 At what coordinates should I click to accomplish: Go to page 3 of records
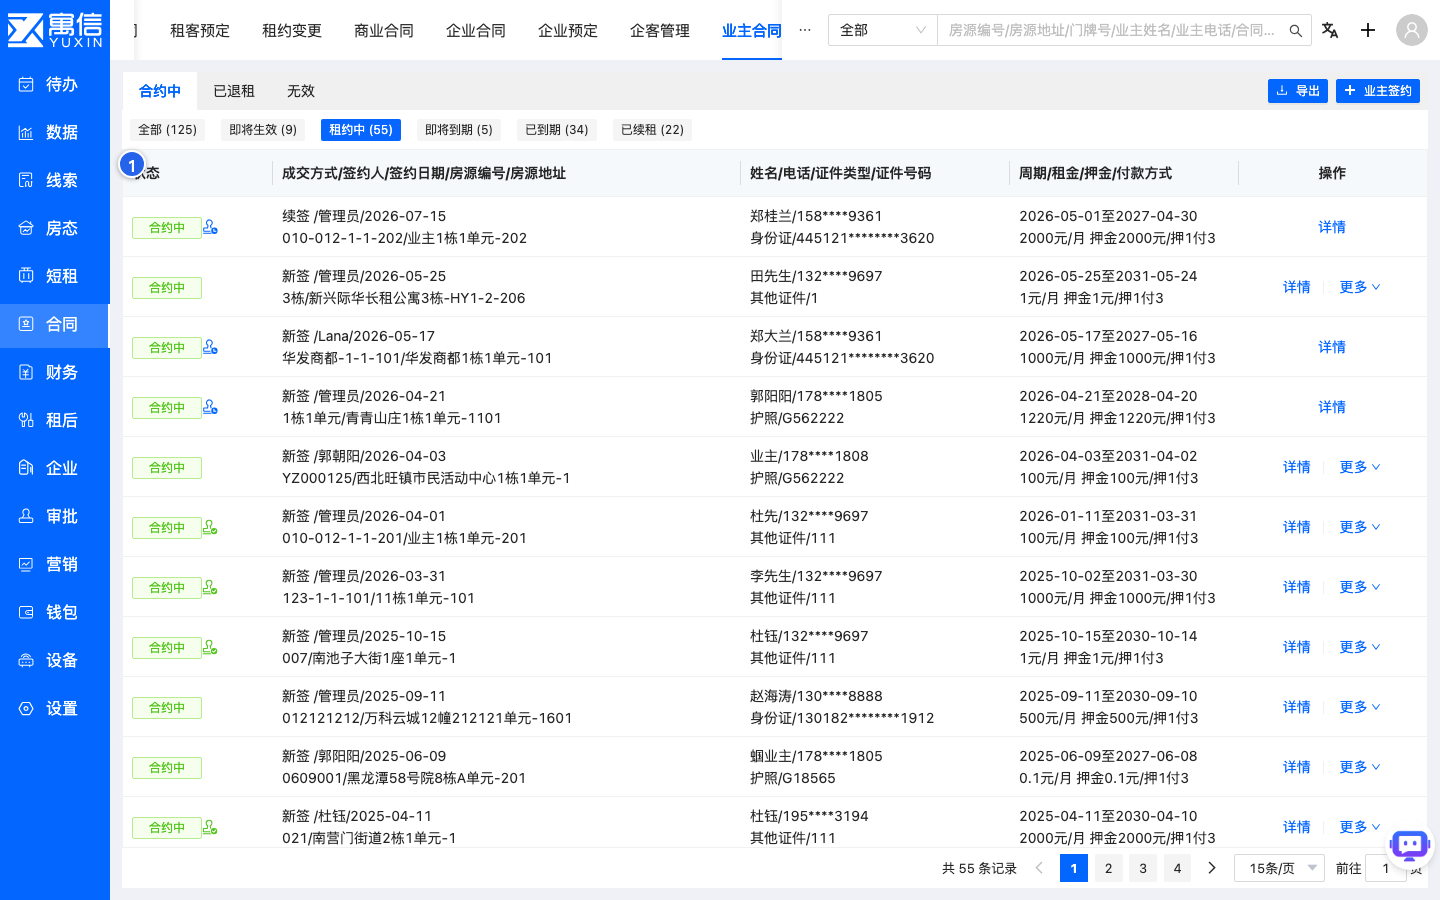tap(1143, 868)
